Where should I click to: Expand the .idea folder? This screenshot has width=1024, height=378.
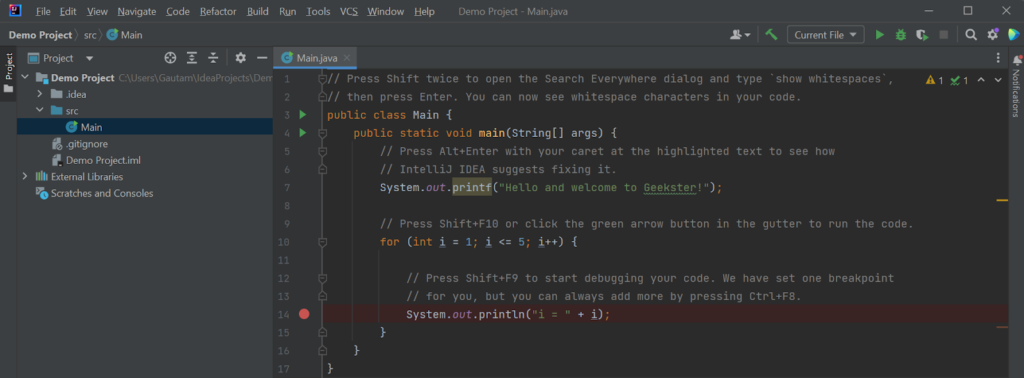pyautogui.click(x=40, y=94)
